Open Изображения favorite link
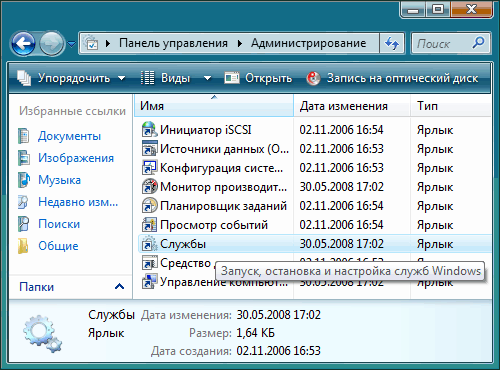This screenshot has height=370, width=500. click(x=76, y=158)
